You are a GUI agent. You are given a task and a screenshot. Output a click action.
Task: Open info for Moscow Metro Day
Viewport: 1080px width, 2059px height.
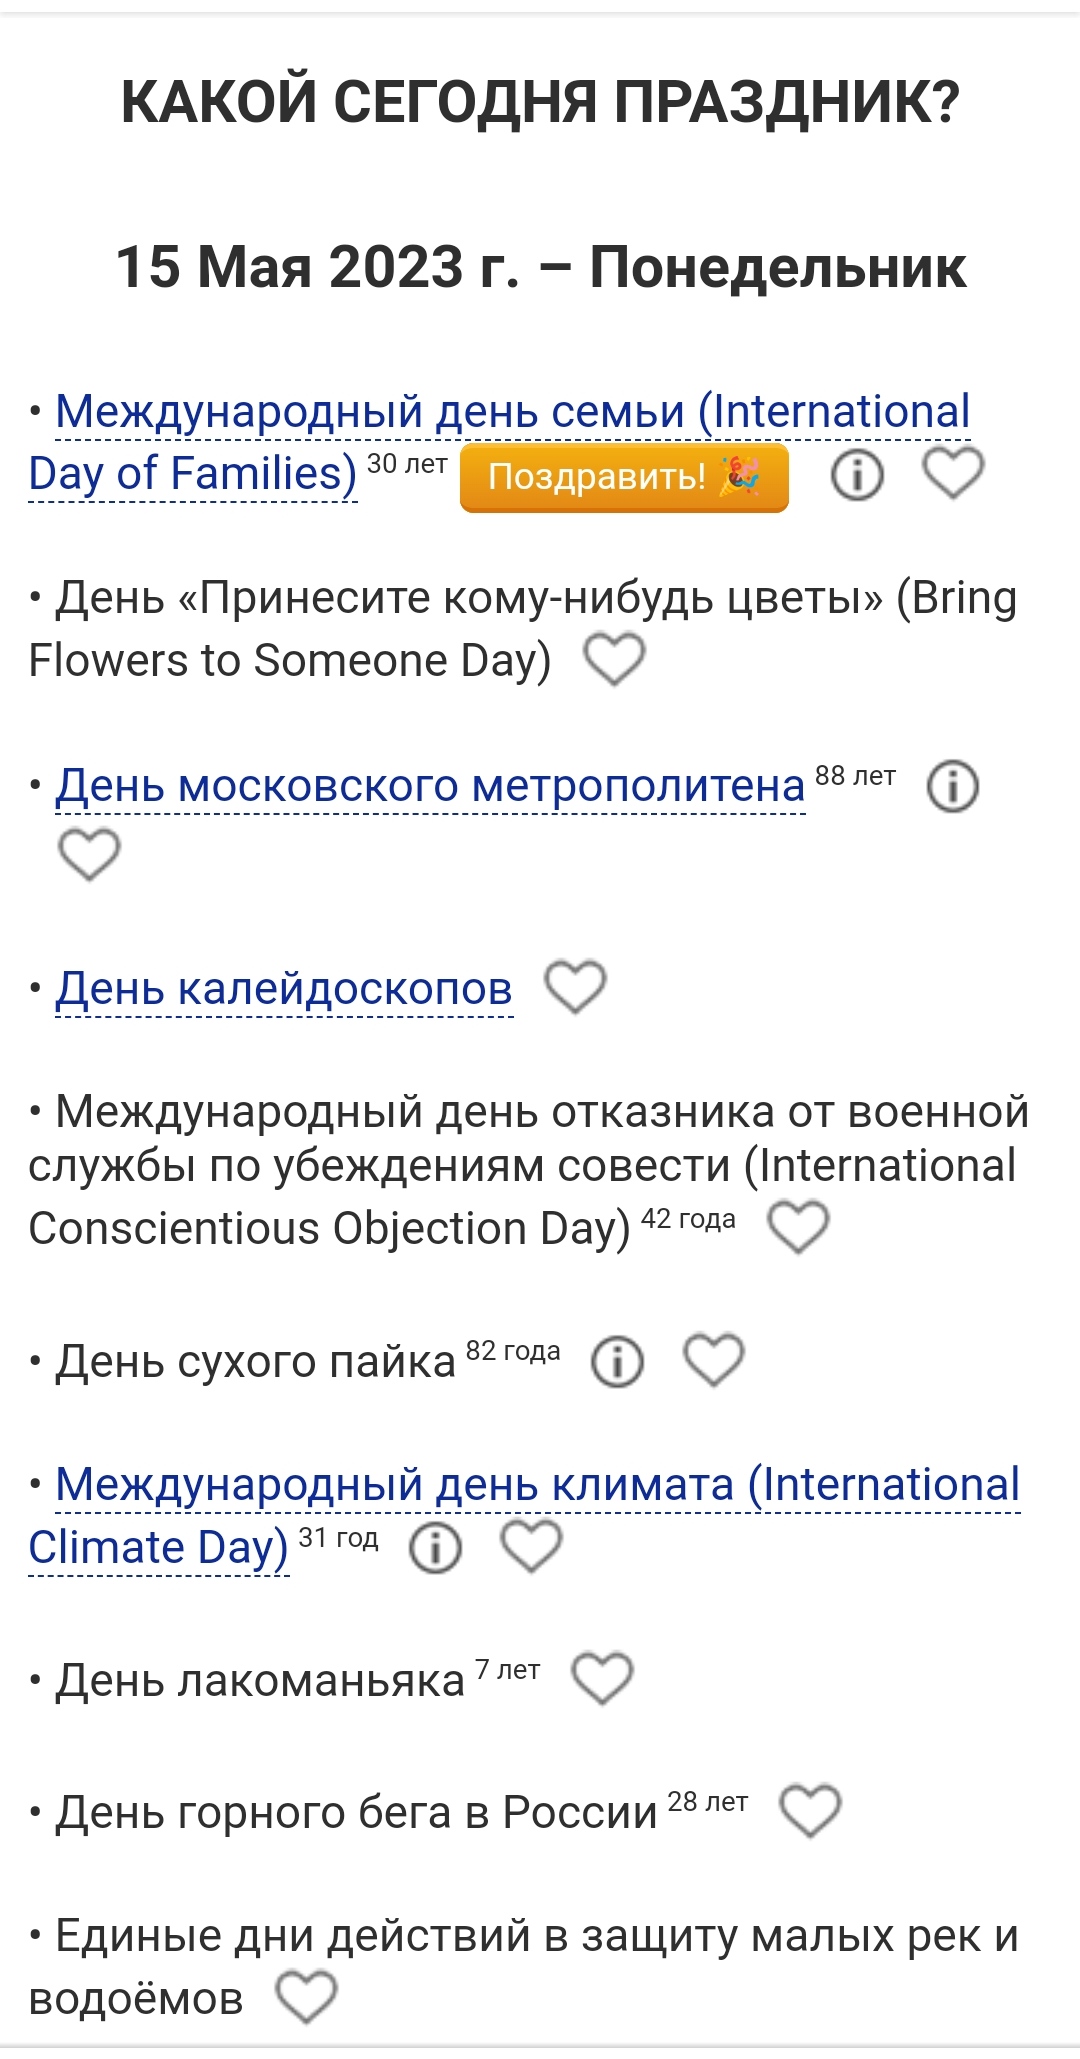point(952,786)
